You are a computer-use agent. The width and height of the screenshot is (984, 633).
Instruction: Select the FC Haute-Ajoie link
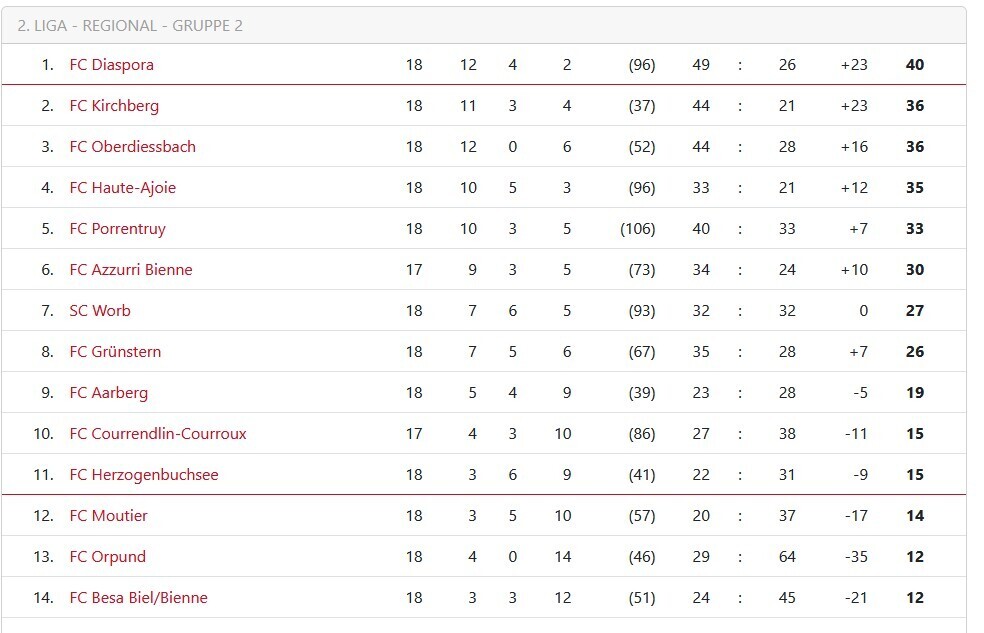click(x=122, y=188)
